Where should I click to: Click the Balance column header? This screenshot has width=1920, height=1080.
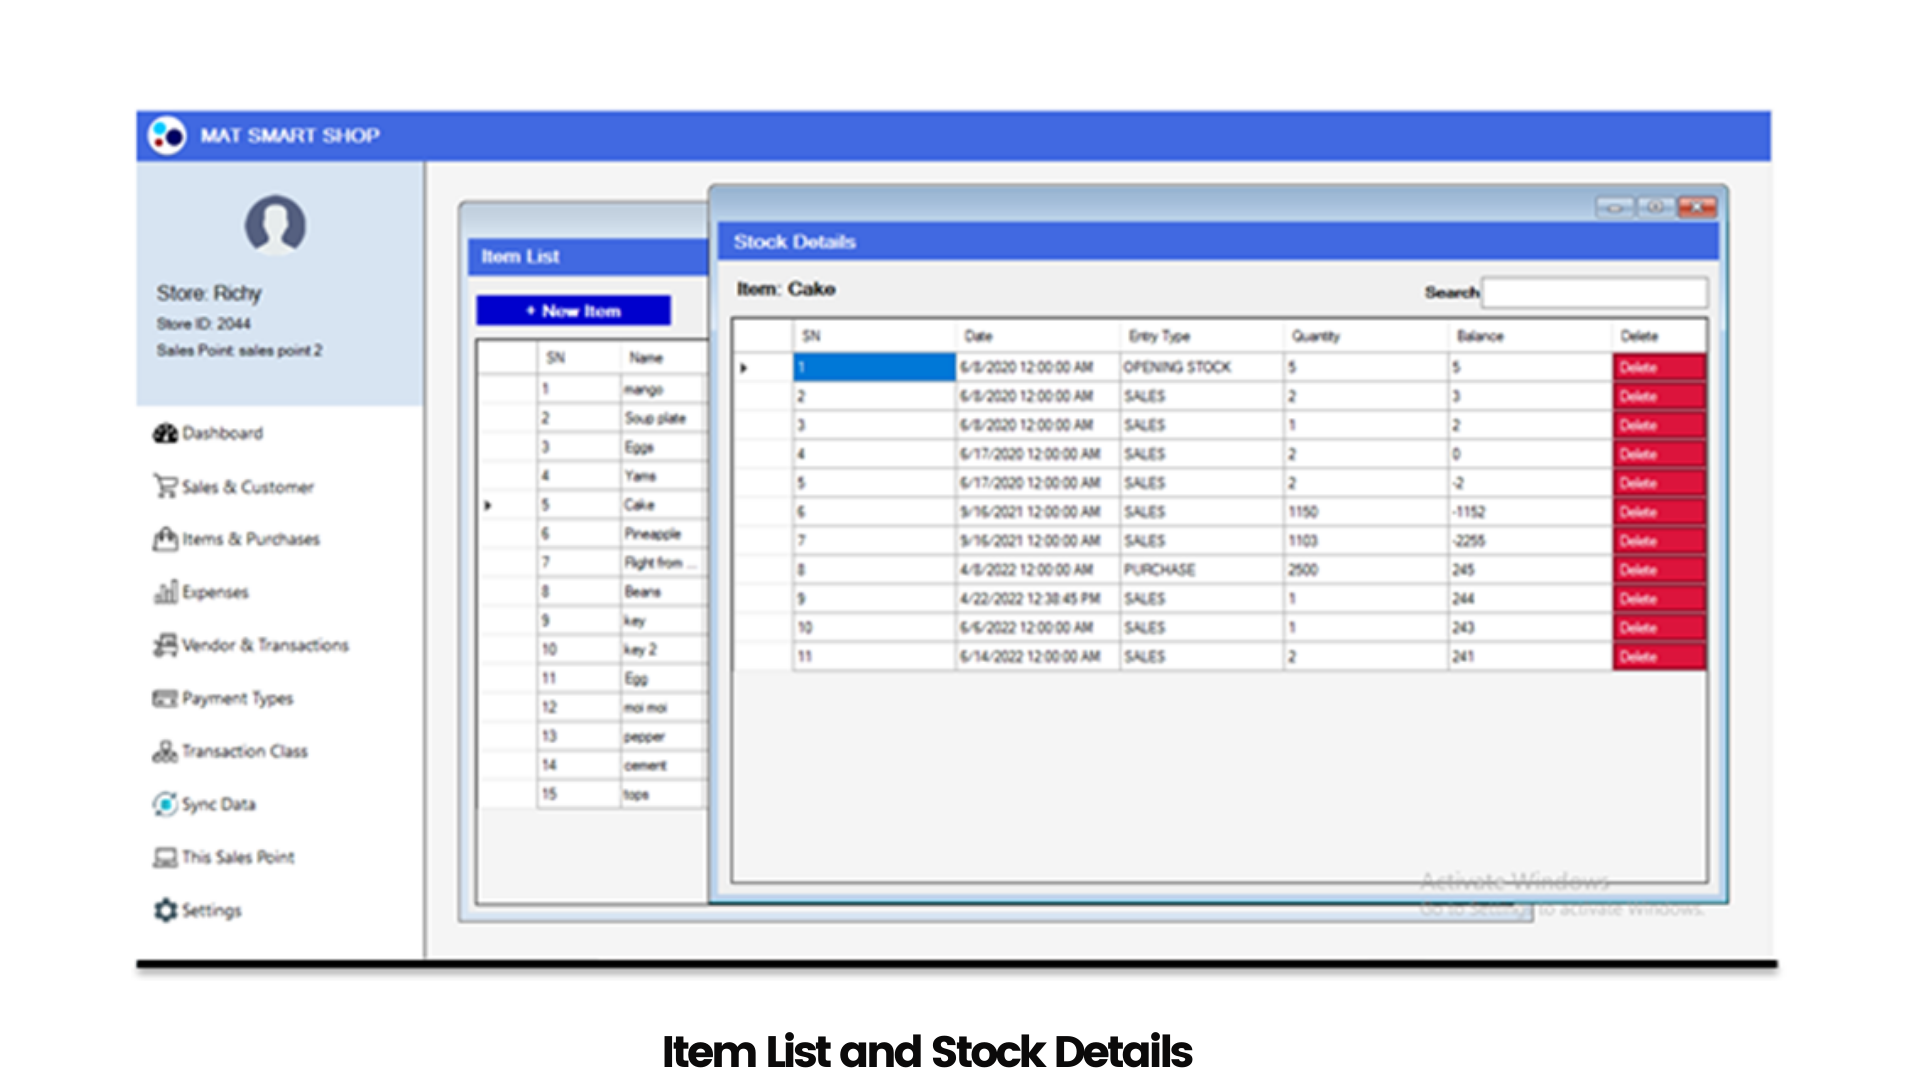coord(1480,336)
